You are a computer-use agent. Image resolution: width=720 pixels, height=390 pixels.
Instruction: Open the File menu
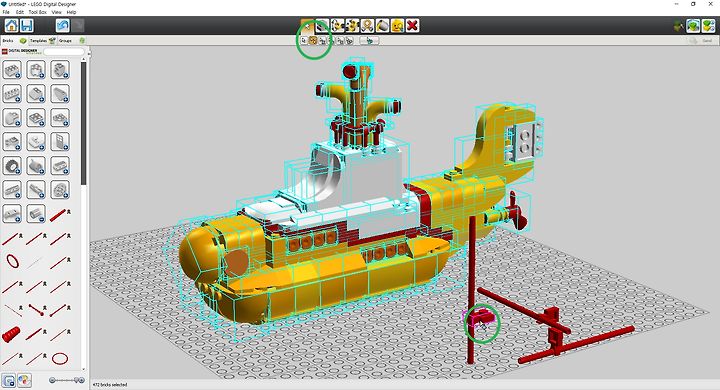coord(6,12)
